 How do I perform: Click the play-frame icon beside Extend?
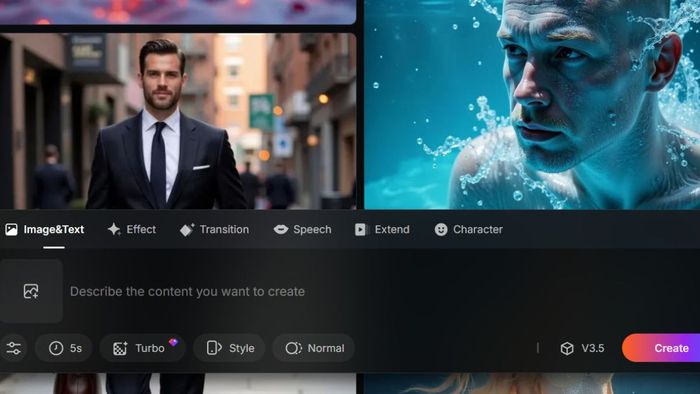[361, 229]
